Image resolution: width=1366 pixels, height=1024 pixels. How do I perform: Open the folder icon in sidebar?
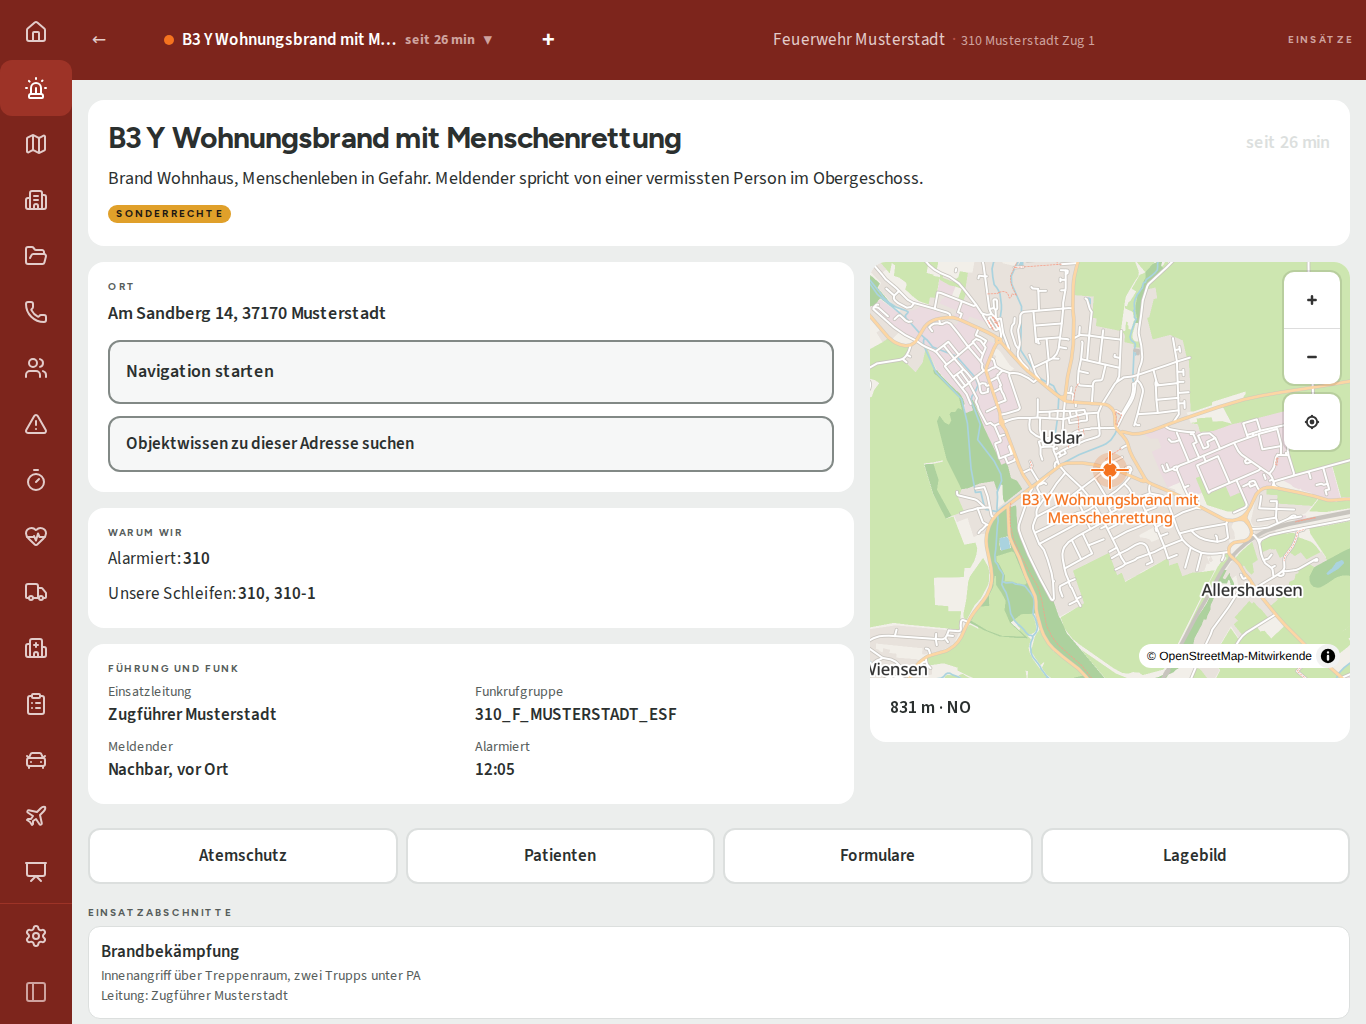36,256
